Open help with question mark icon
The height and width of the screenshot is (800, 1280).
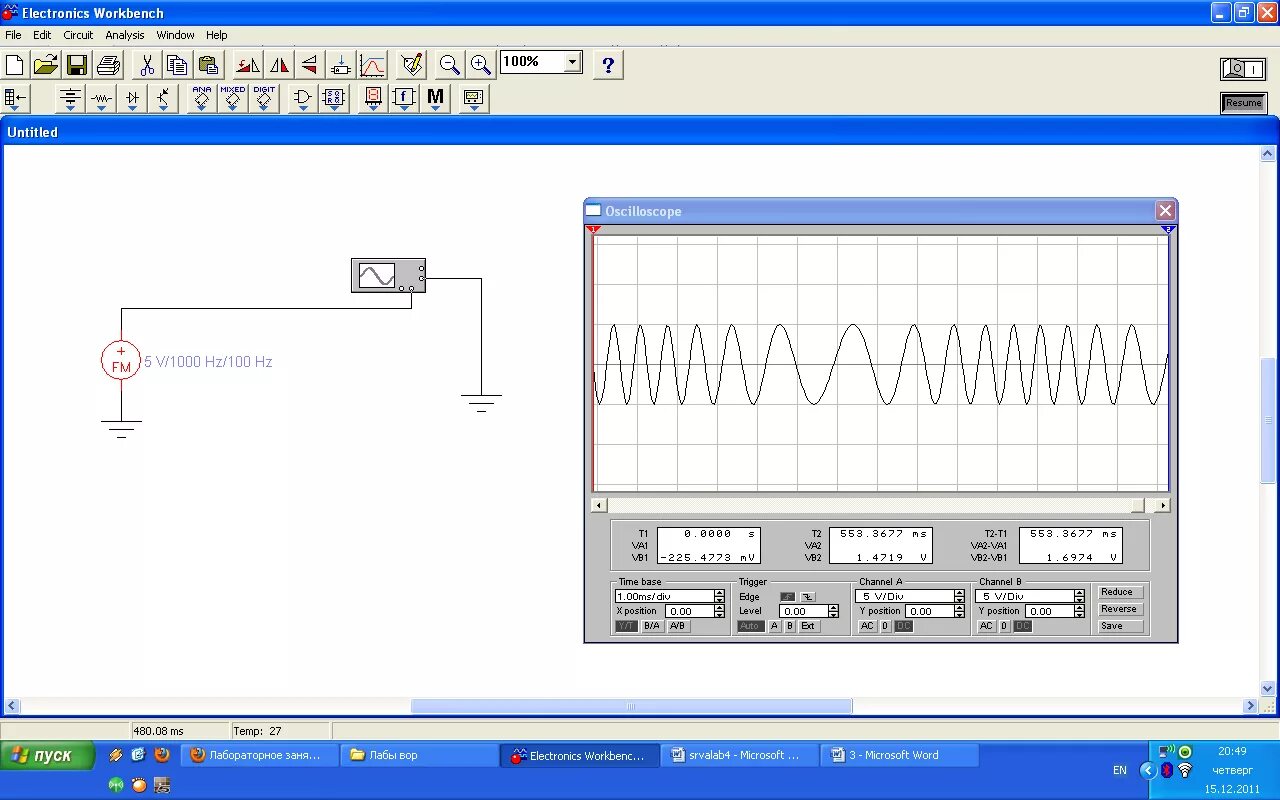click(608, 65)
